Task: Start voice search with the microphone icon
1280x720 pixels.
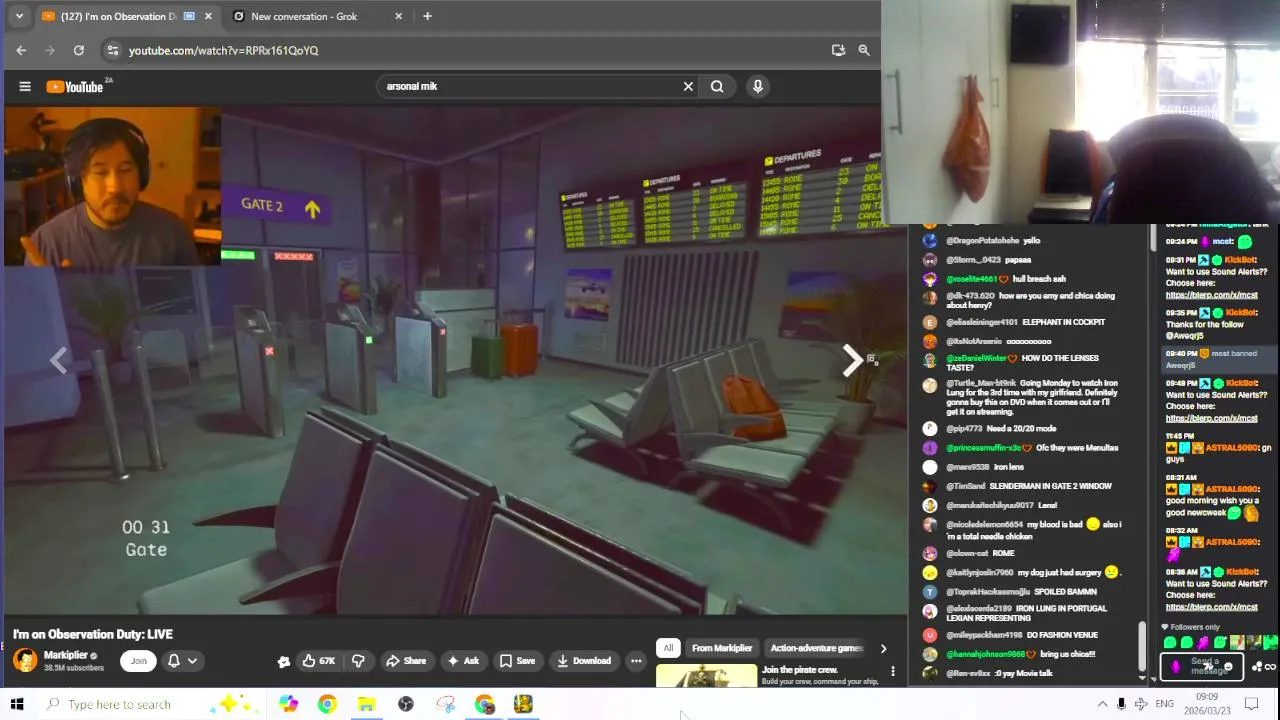Action: point(758,86)
